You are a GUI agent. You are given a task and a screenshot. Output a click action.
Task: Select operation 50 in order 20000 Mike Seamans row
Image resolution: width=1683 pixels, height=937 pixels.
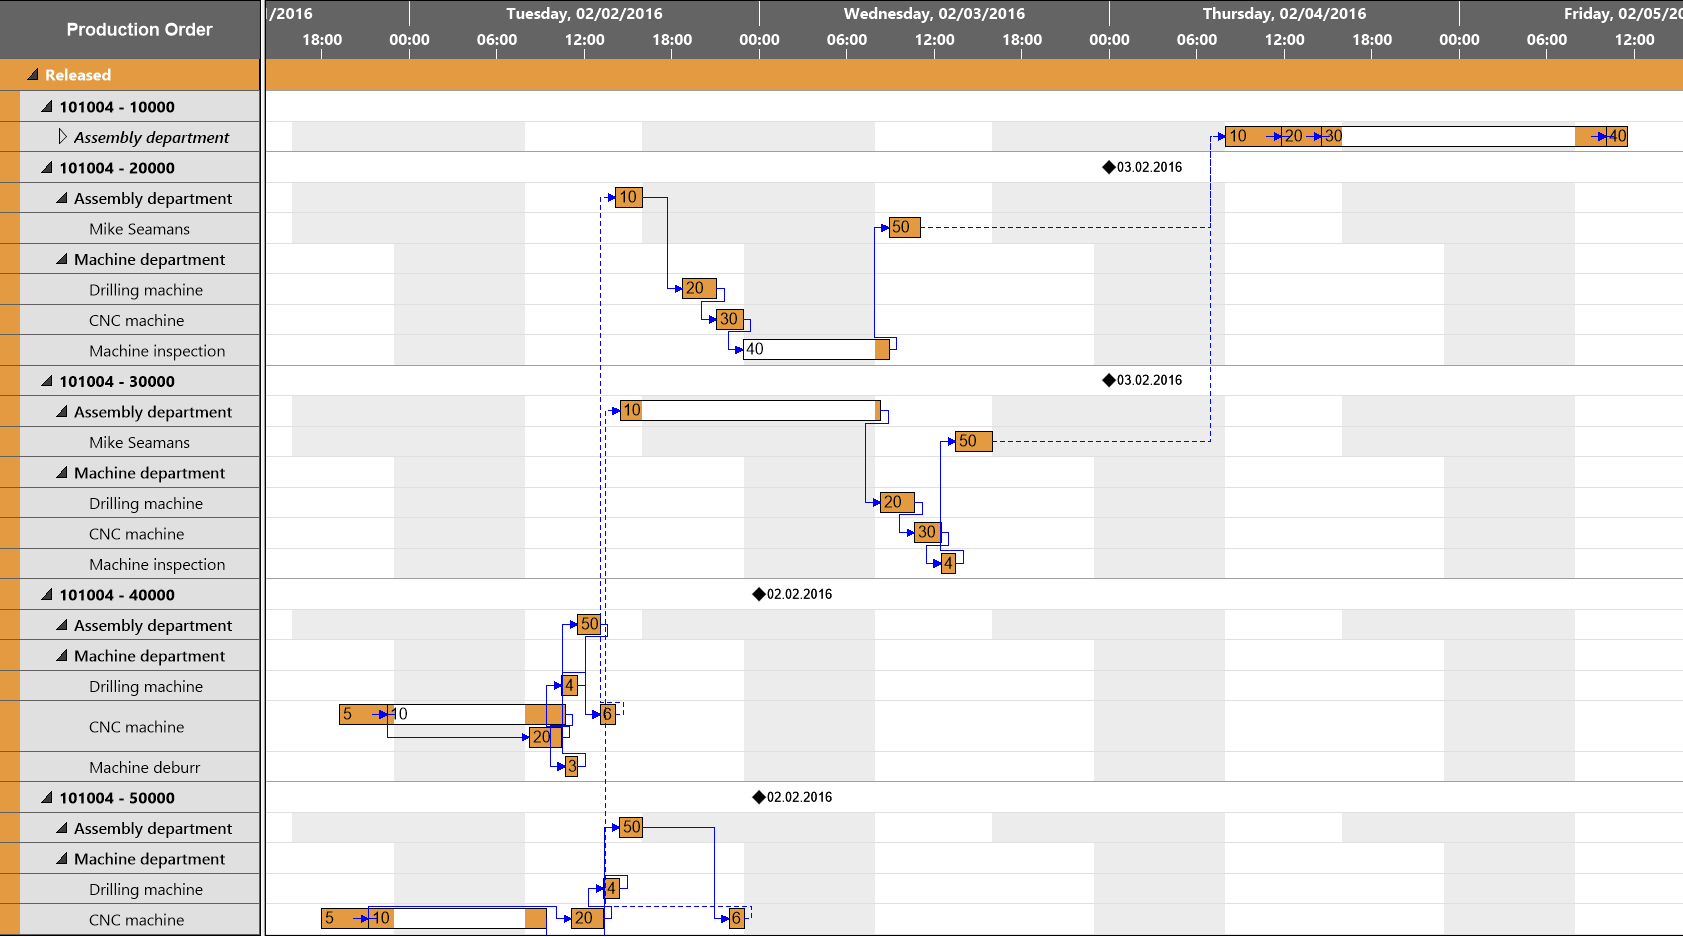904,227
